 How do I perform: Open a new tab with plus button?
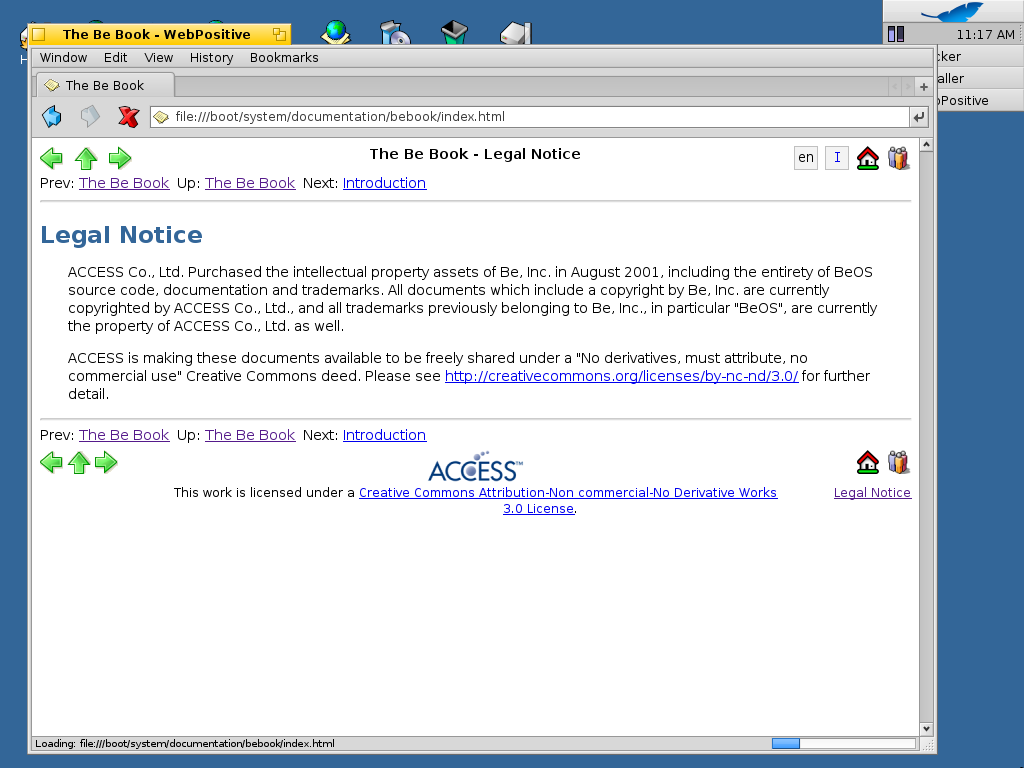[923, 86]
